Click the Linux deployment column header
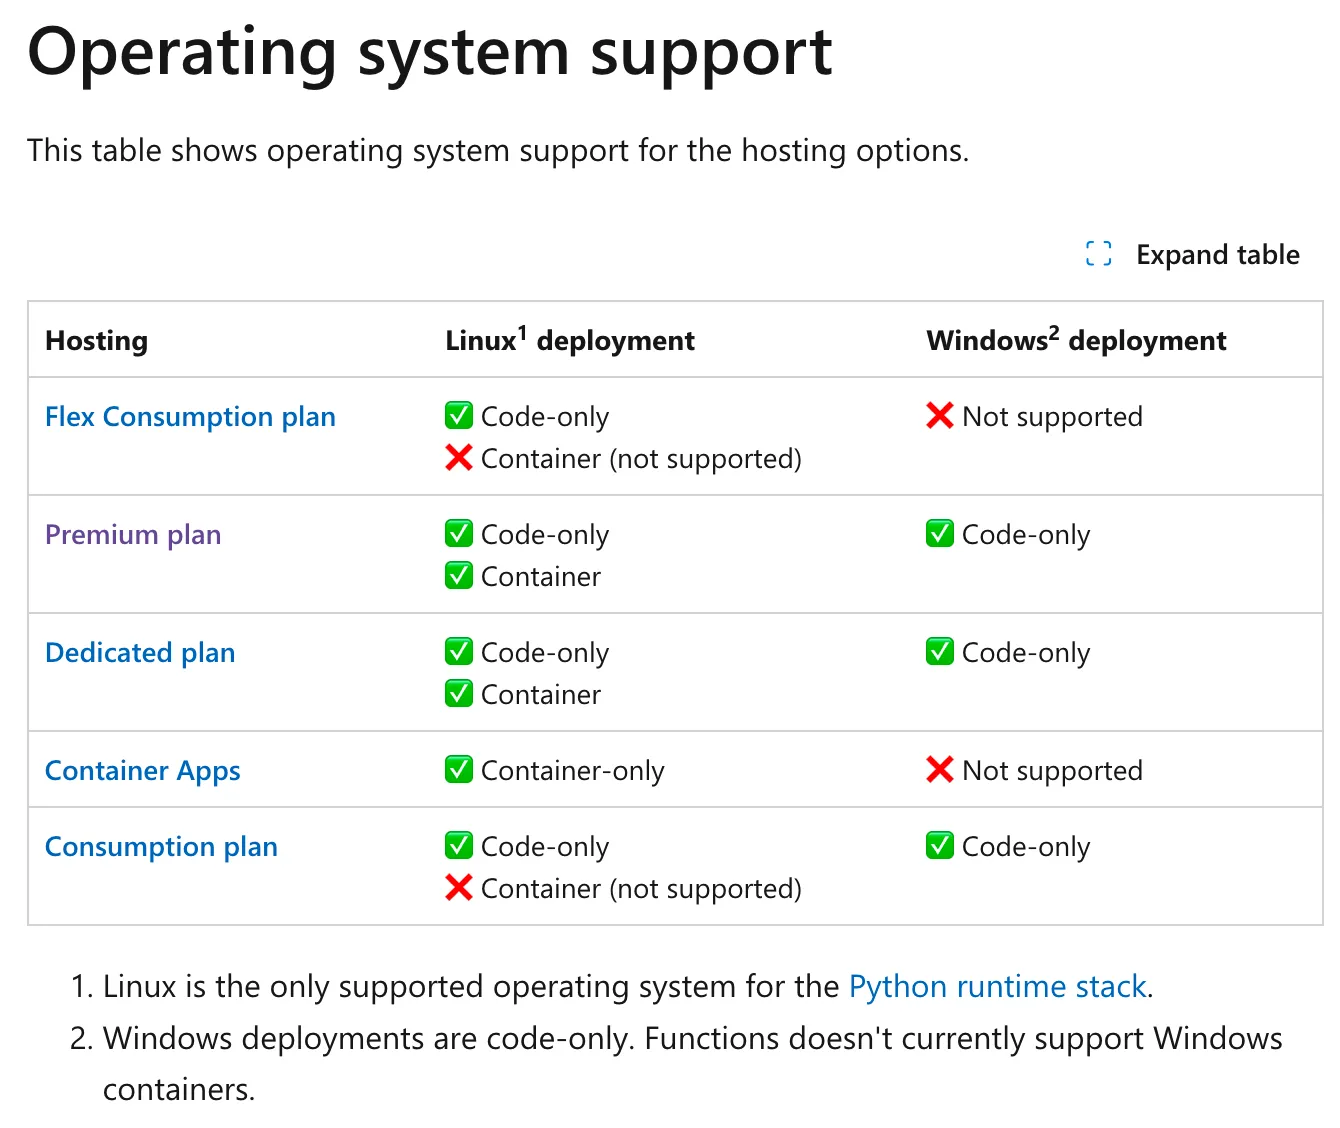Screen dimensions: 1340x1128 570,341
